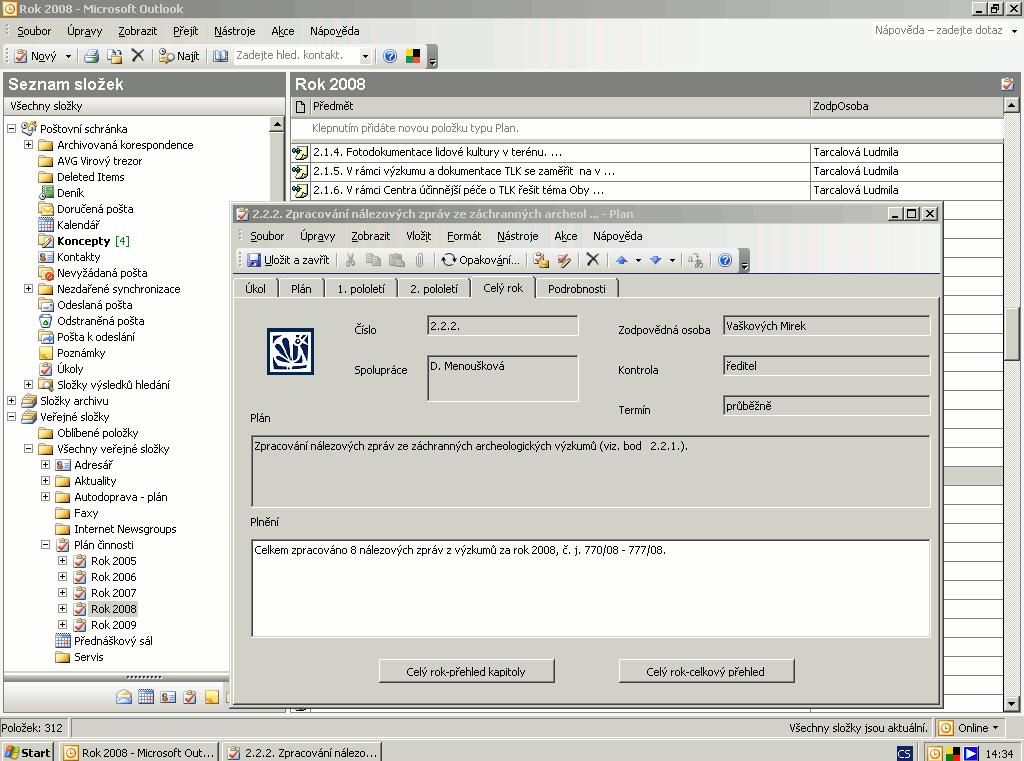The height and width of the screenshot is (761, 1024).
Task: Click the Copy icon in Plan toolbar
Action: (374, 260)
